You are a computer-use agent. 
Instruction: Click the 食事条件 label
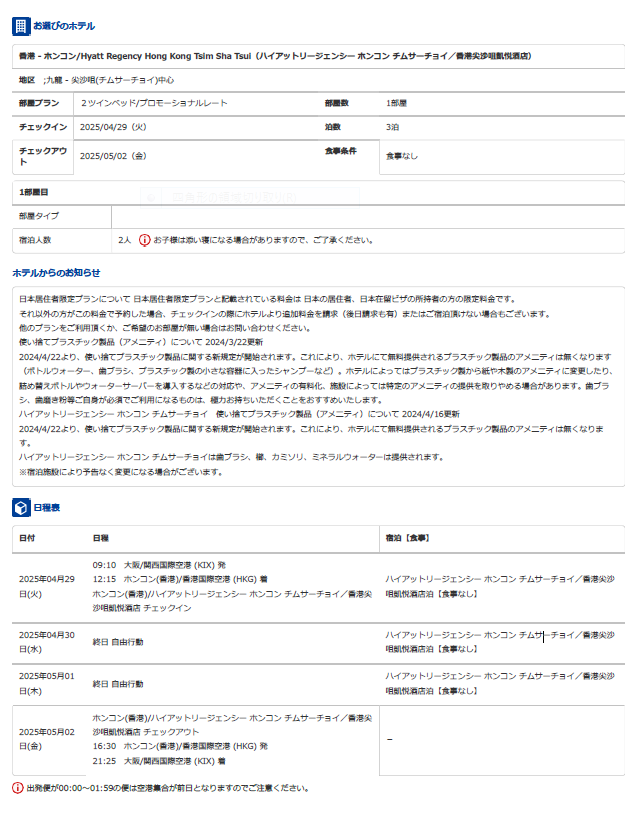tap(340, 151)
